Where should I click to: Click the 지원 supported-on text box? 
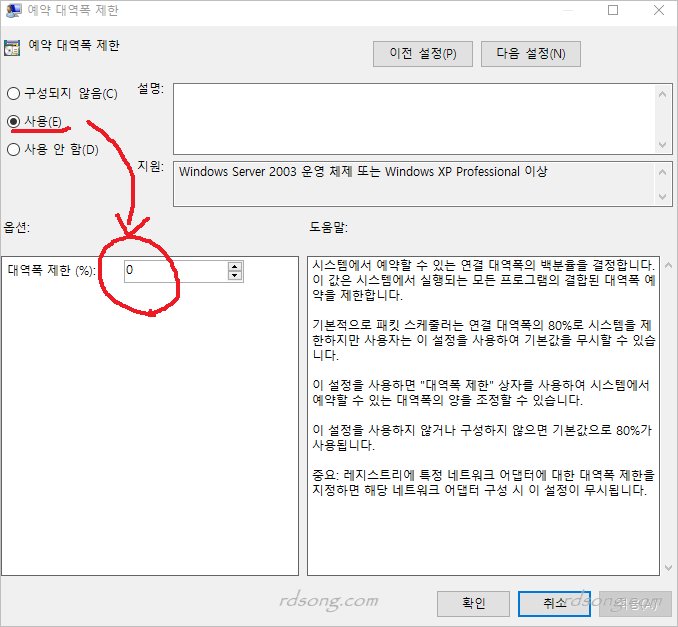click(415, 183)
